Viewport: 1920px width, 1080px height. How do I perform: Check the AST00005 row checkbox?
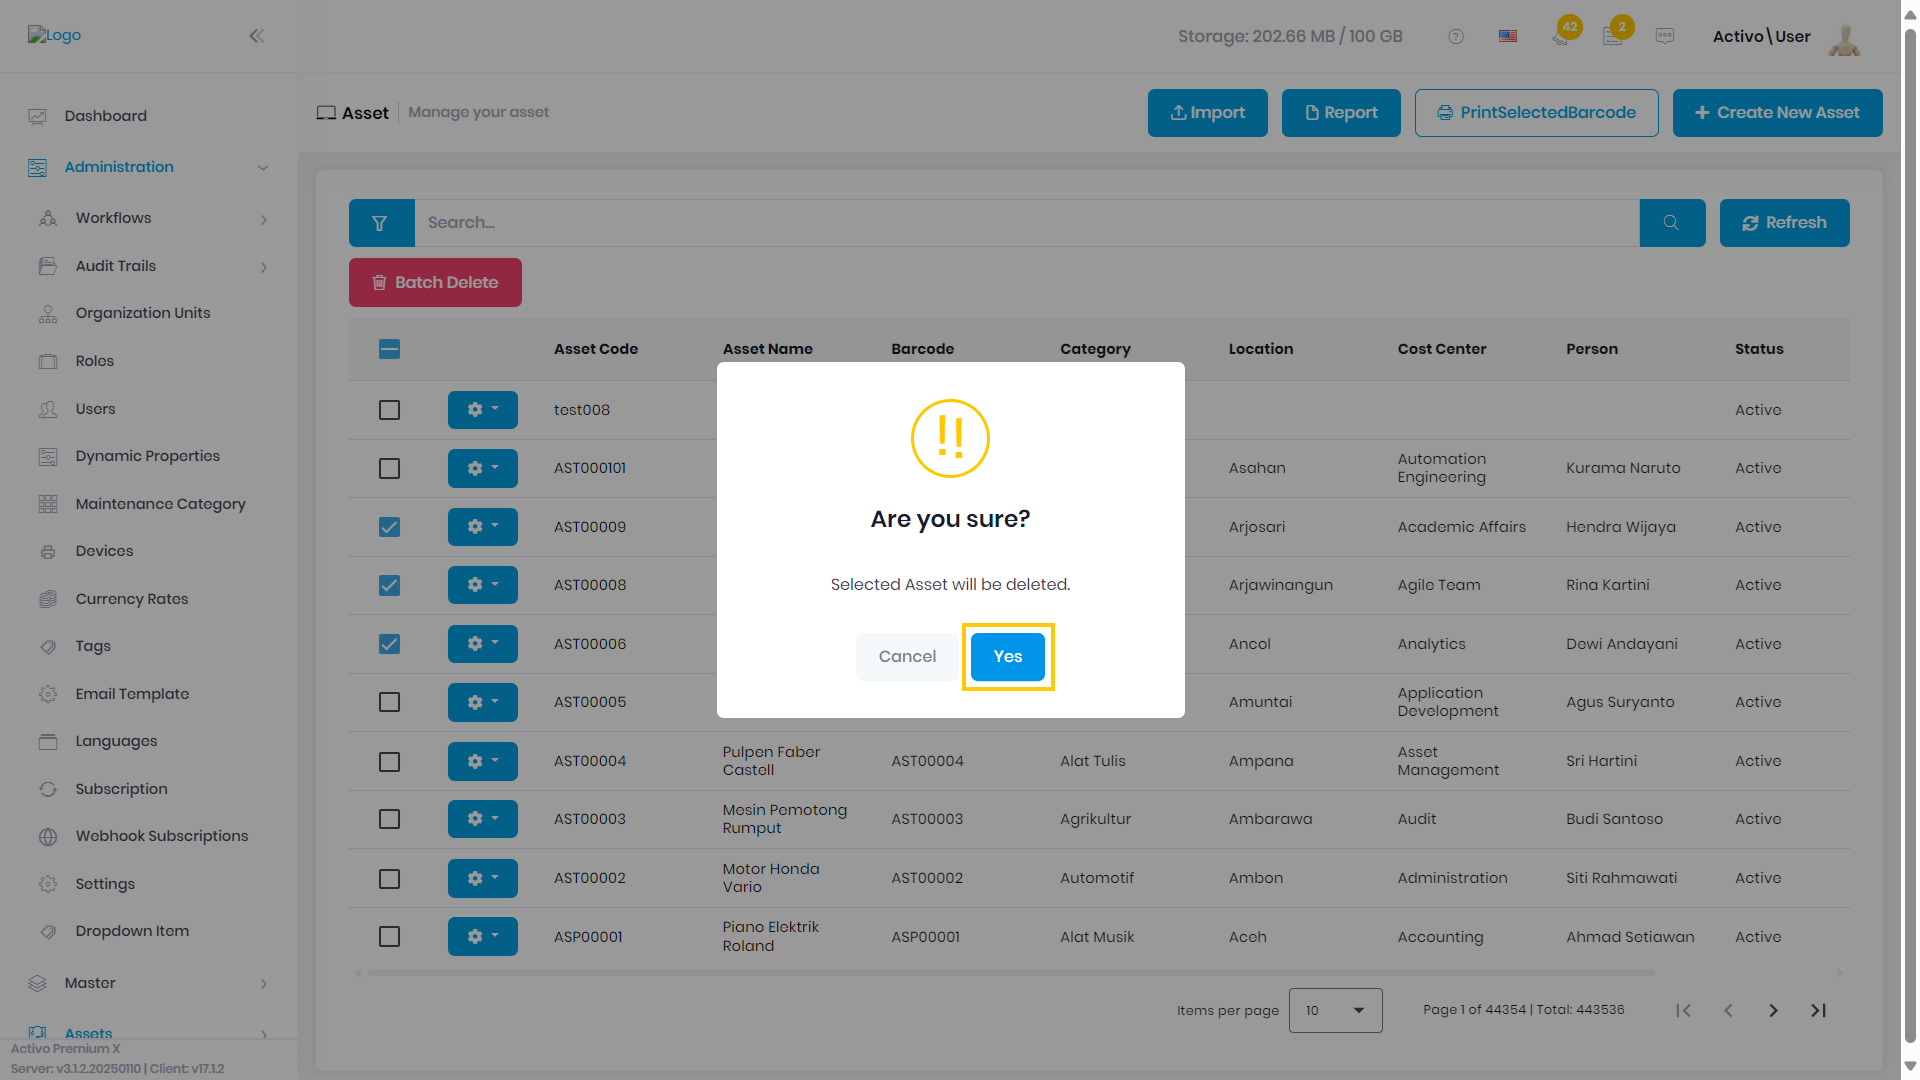pyautogui.click(x=390, y=702)
